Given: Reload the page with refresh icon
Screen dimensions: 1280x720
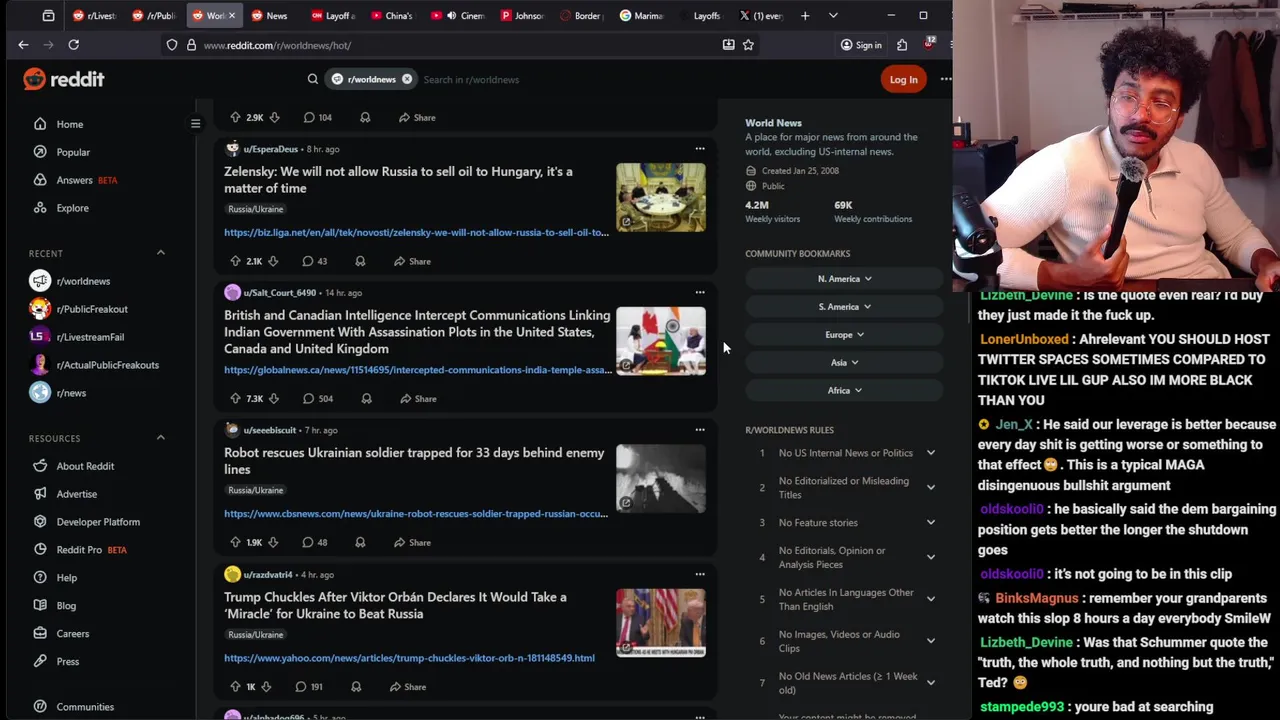Looking at the screenshot, I should 73,45.
